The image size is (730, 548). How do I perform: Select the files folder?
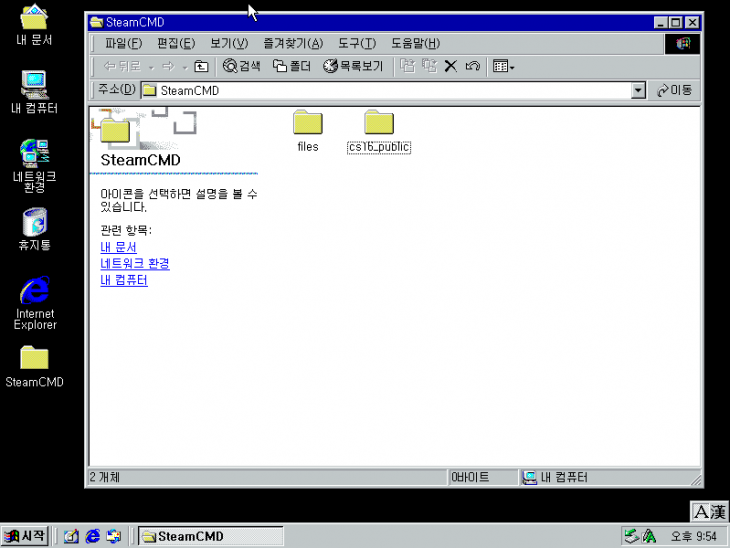point(308,131)
